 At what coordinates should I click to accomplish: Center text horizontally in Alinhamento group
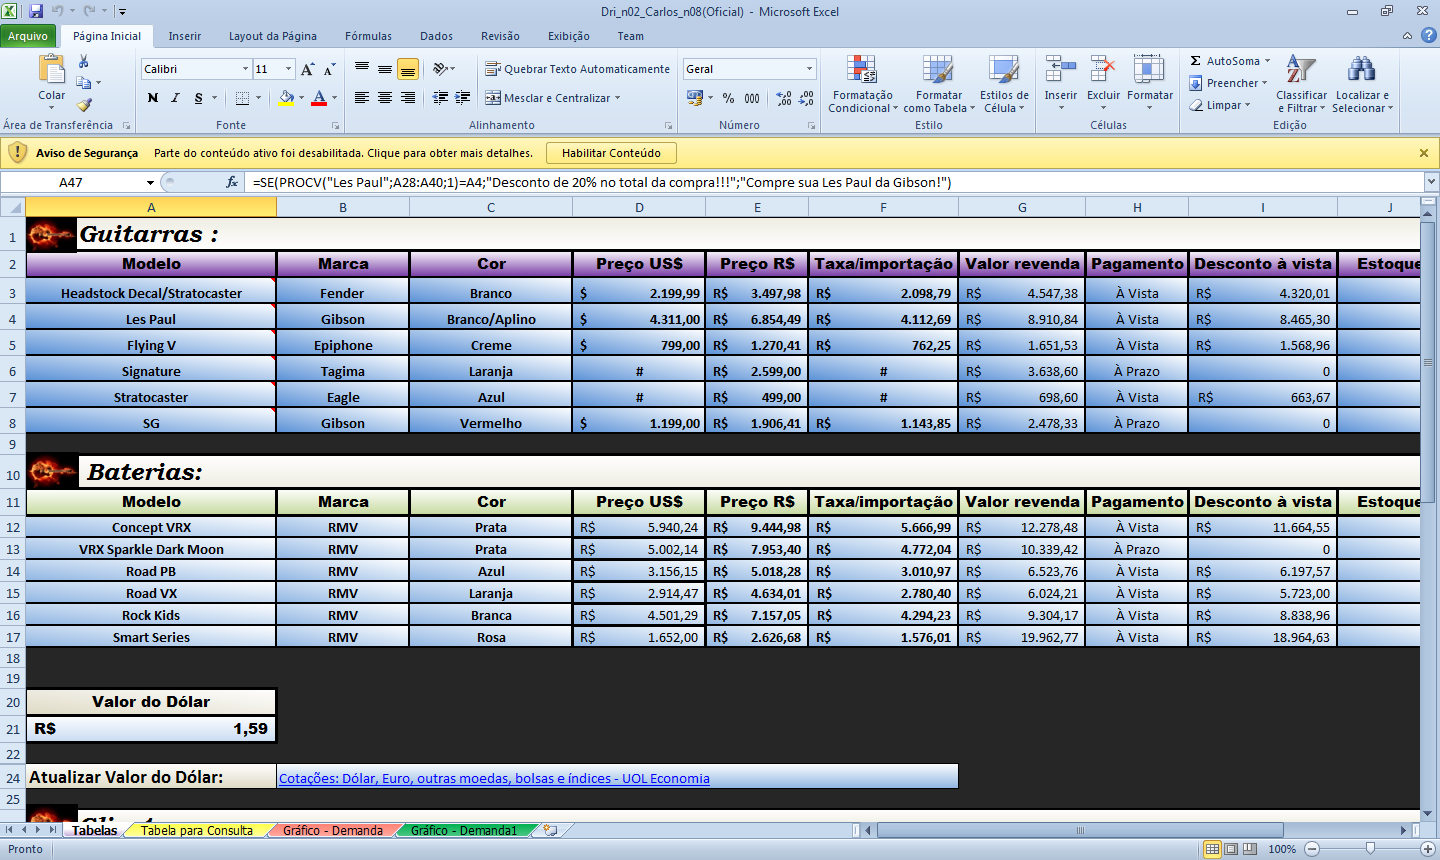385,98
